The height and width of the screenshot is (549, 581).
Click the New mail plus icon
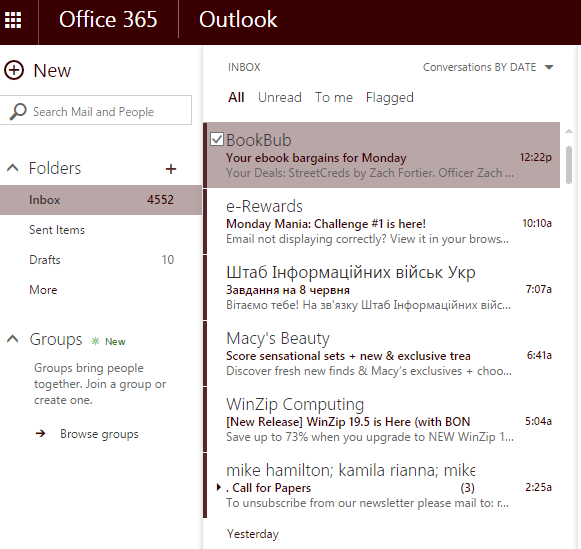14,70
